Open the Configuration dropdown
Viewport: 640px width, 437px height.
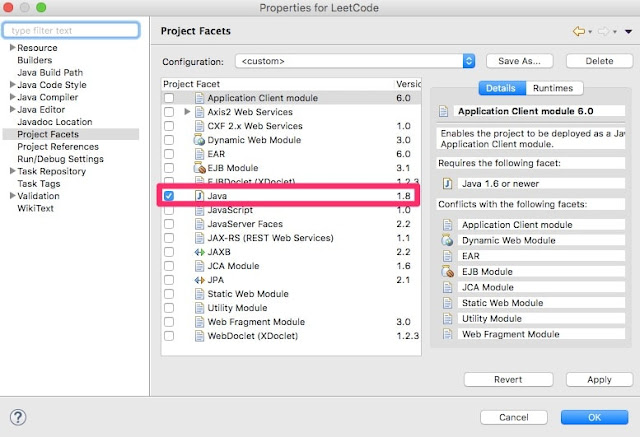pos(467,61)
